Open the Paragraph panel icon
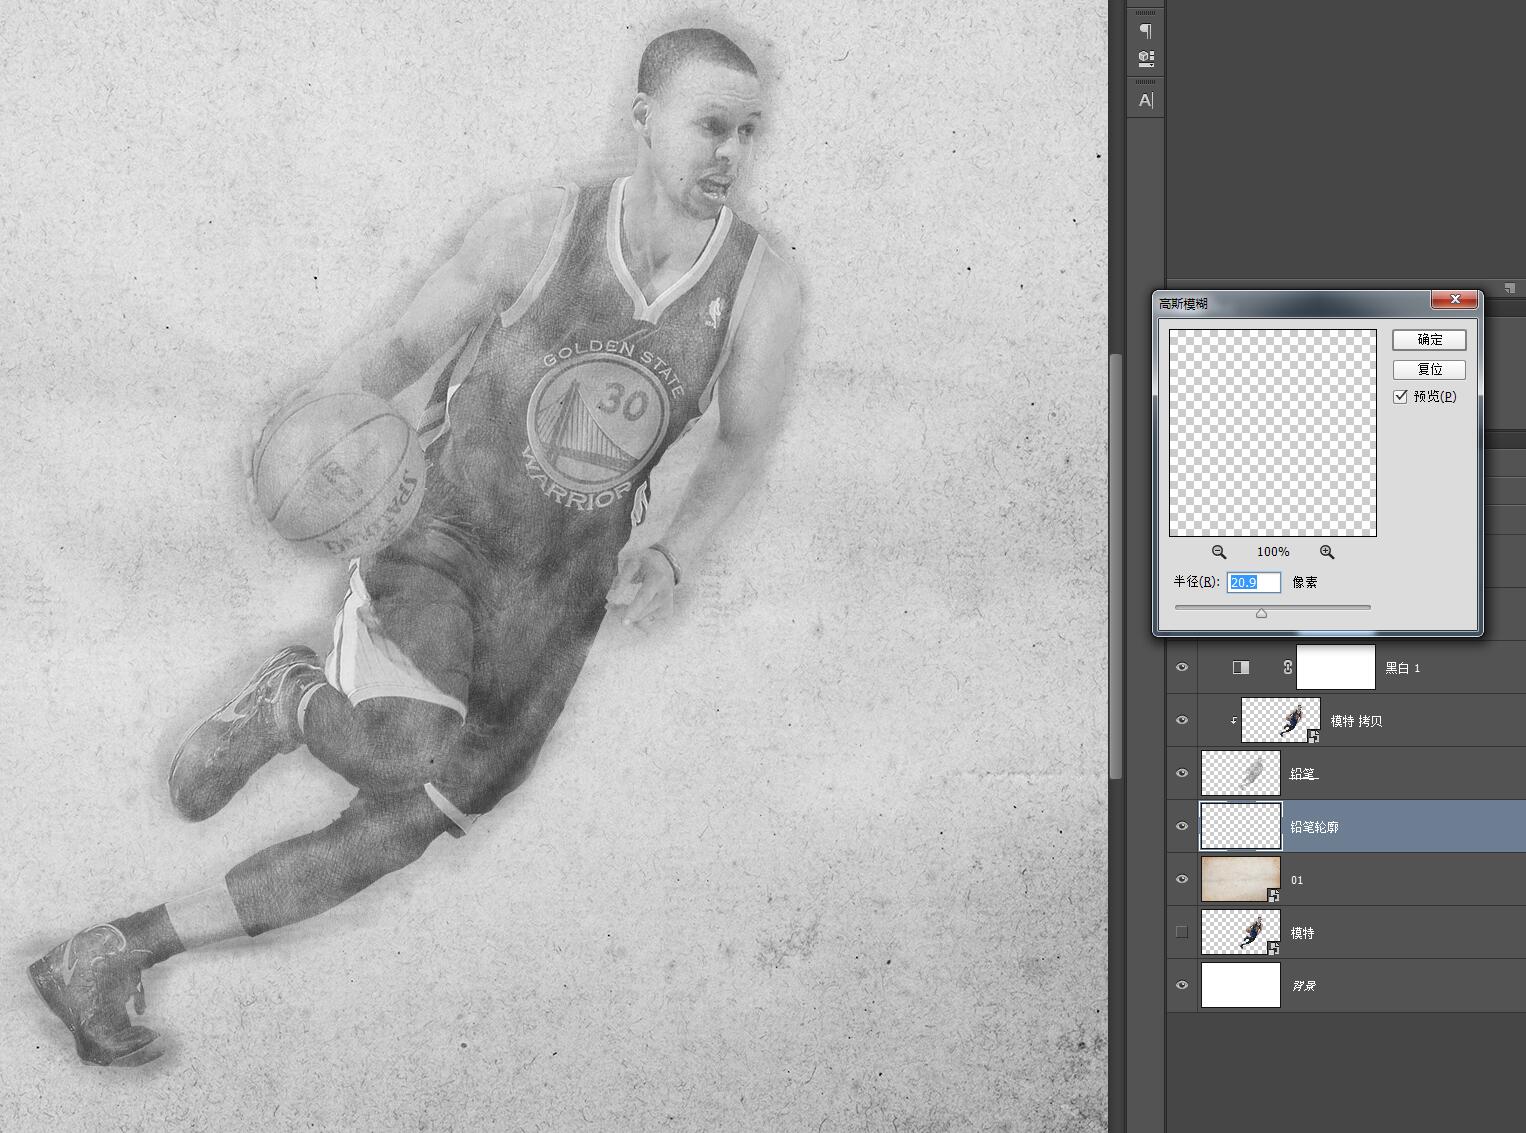The width and height of the screenshot is (1526, 1133). pos(1146,31)
